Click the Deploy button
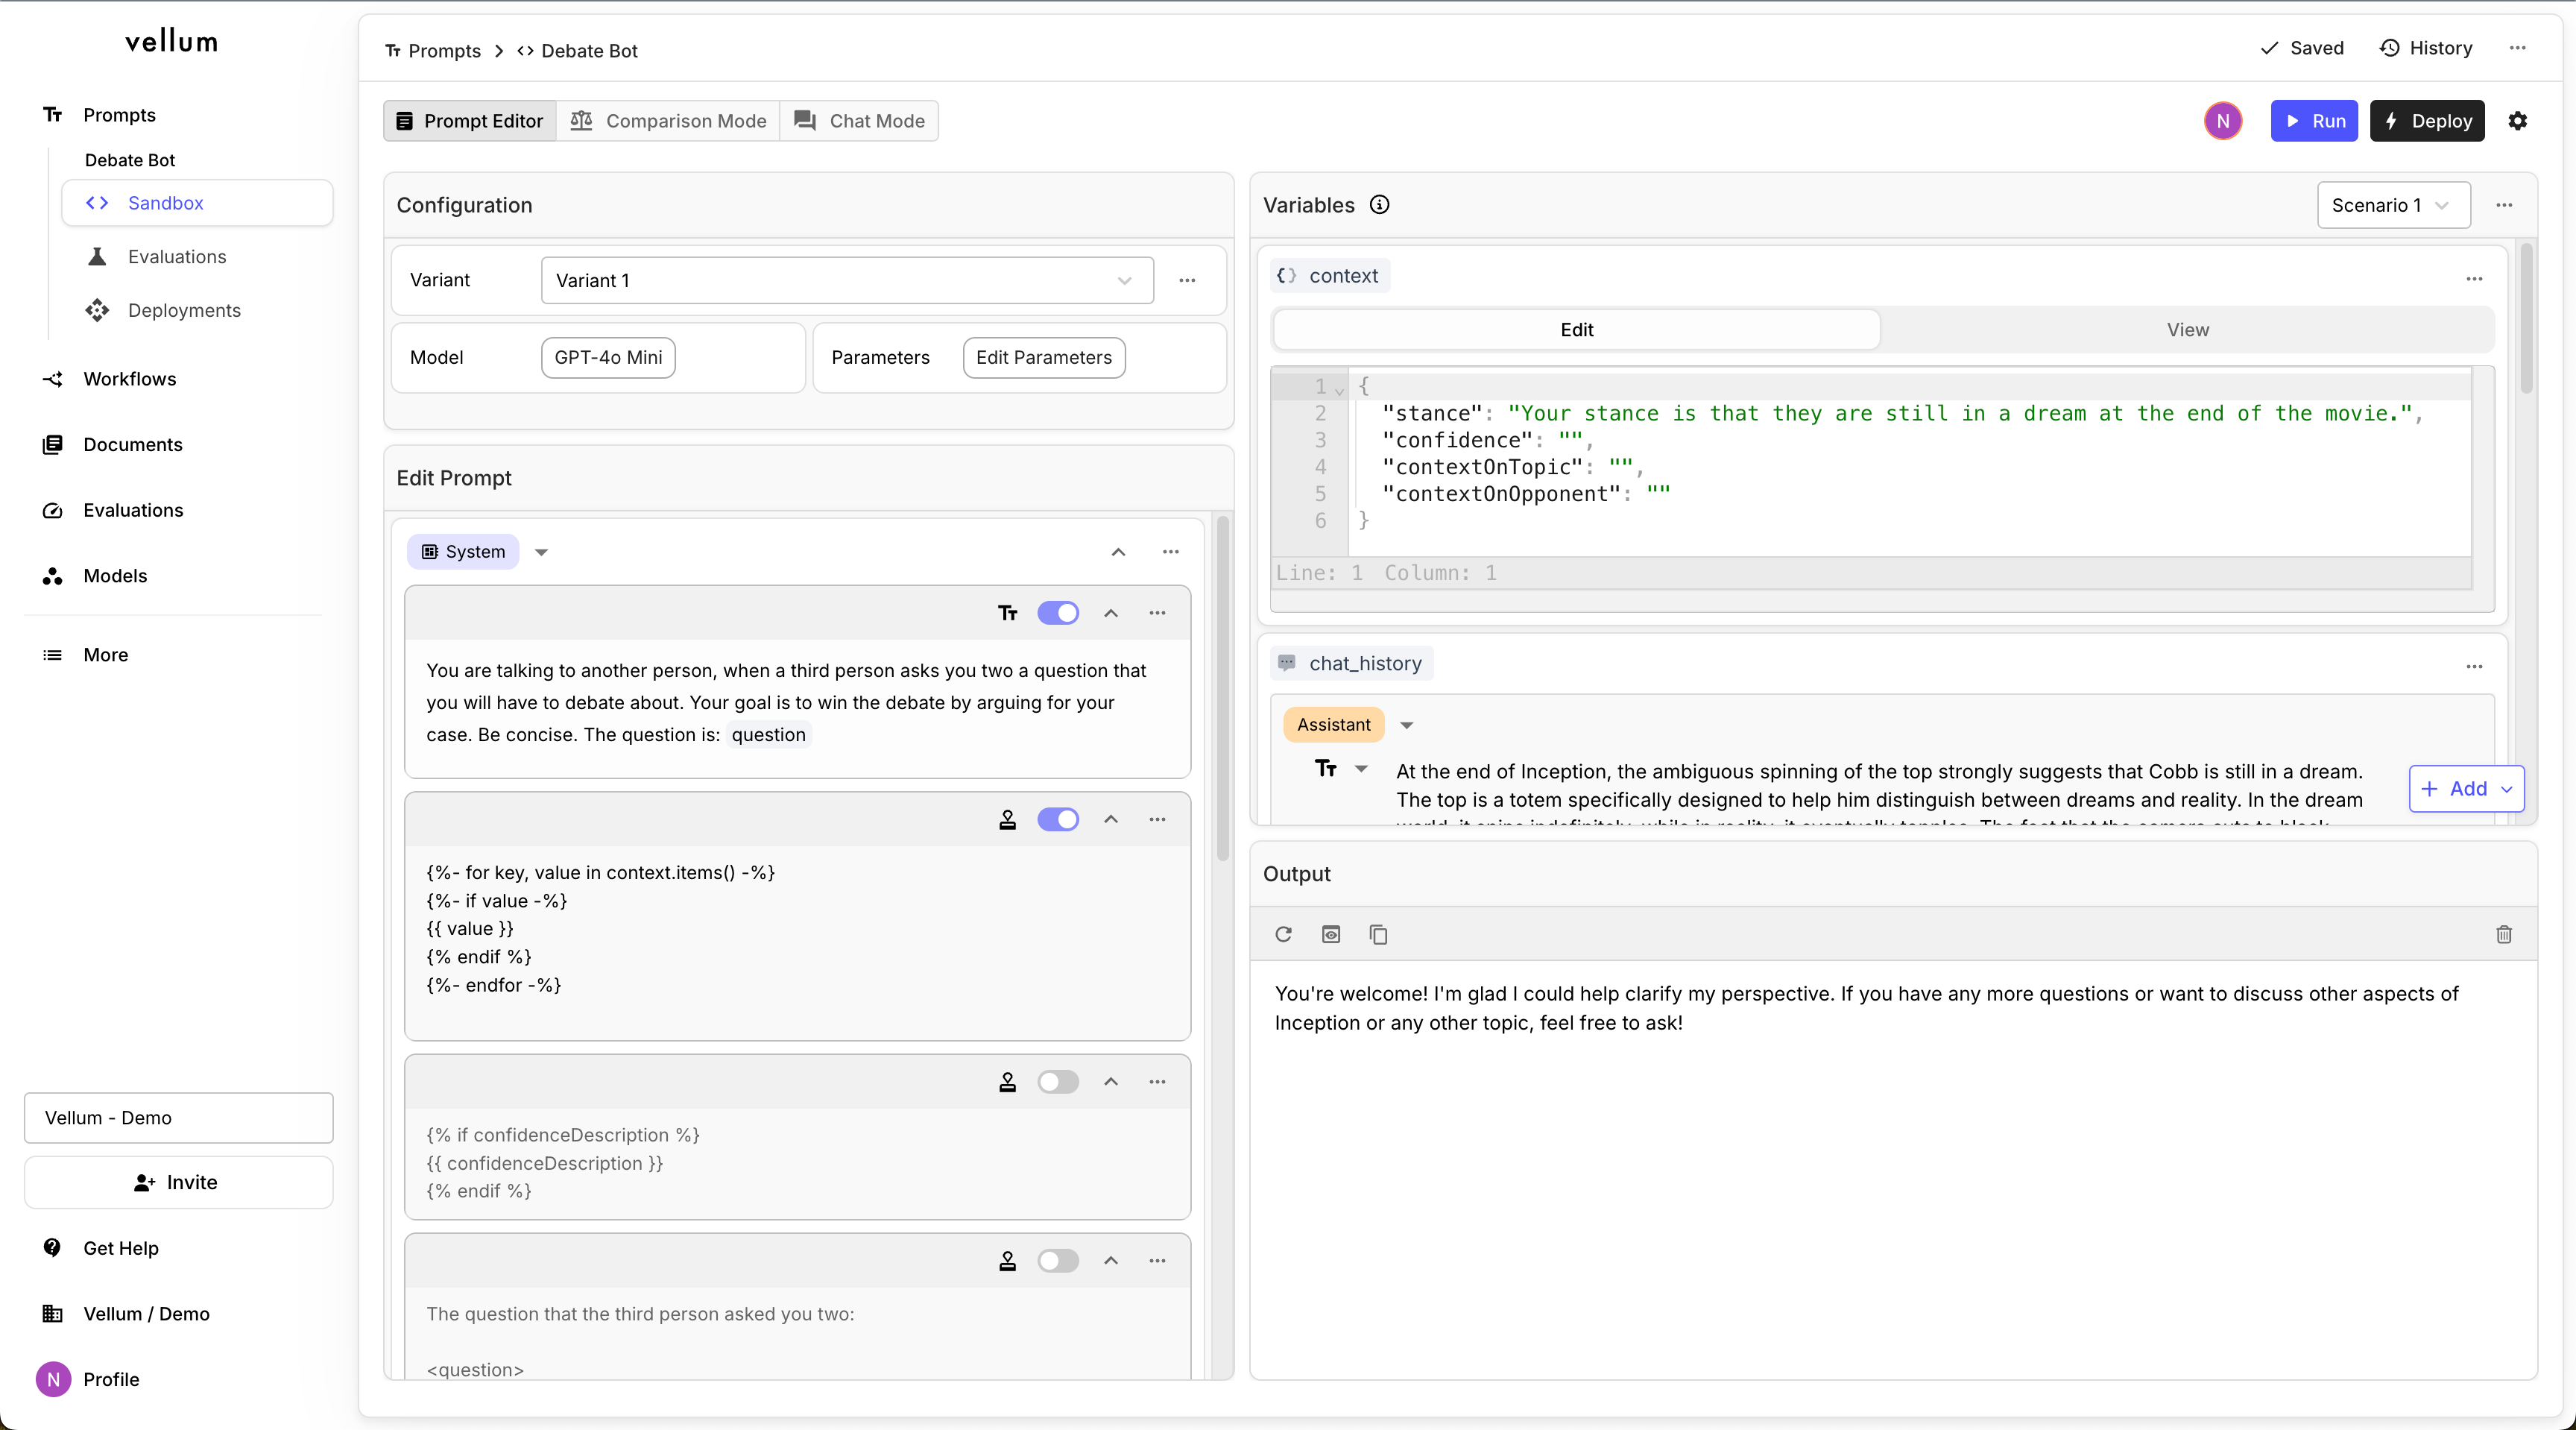 (x=2426, y=121)
